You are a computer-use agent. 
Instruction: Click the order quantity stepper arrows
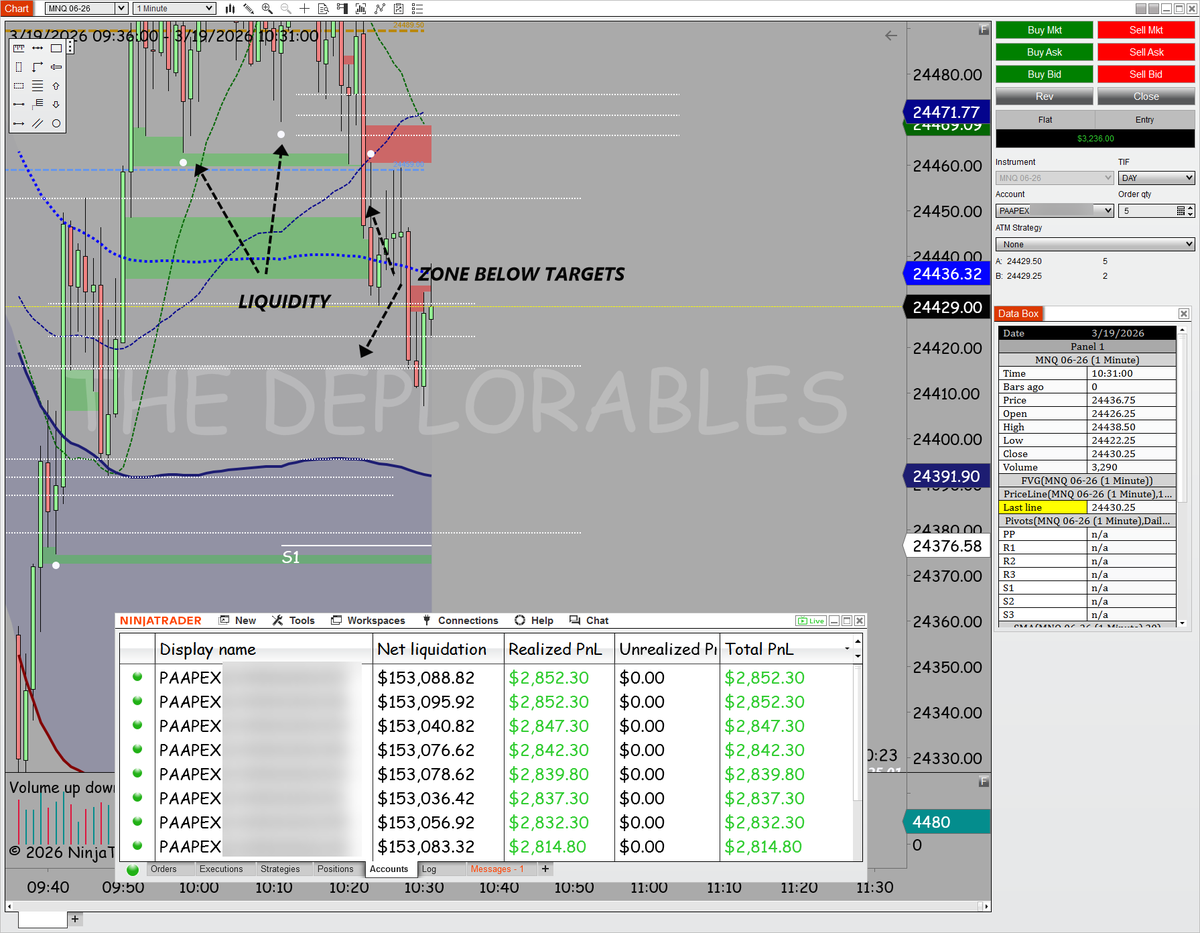(x=1190, y=211)
